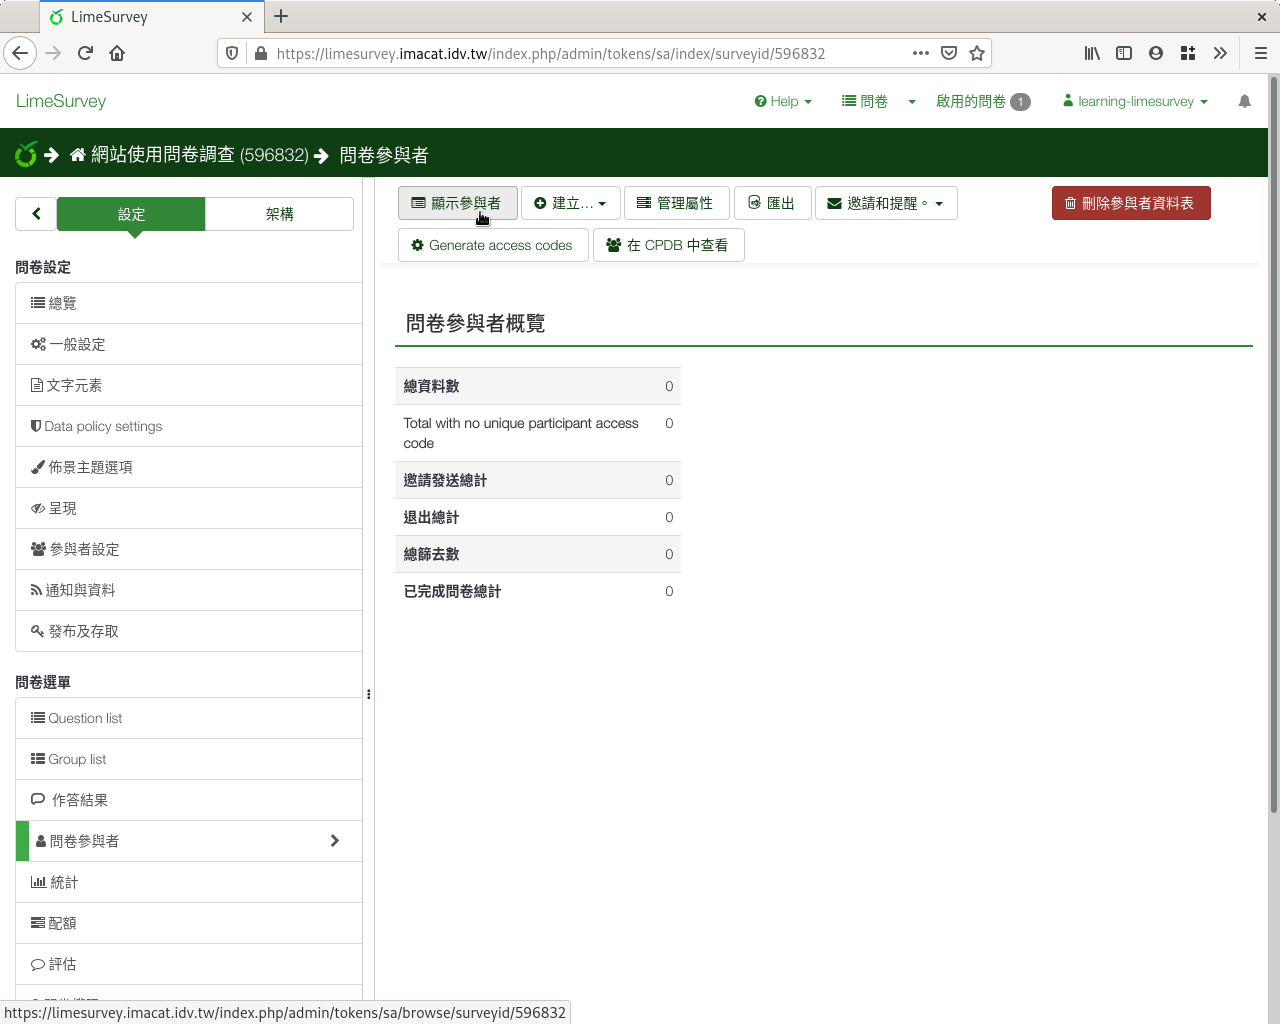Open 總覽 in the sidebar
This screenshot has height=1024, width=1280.
point(189,303)
